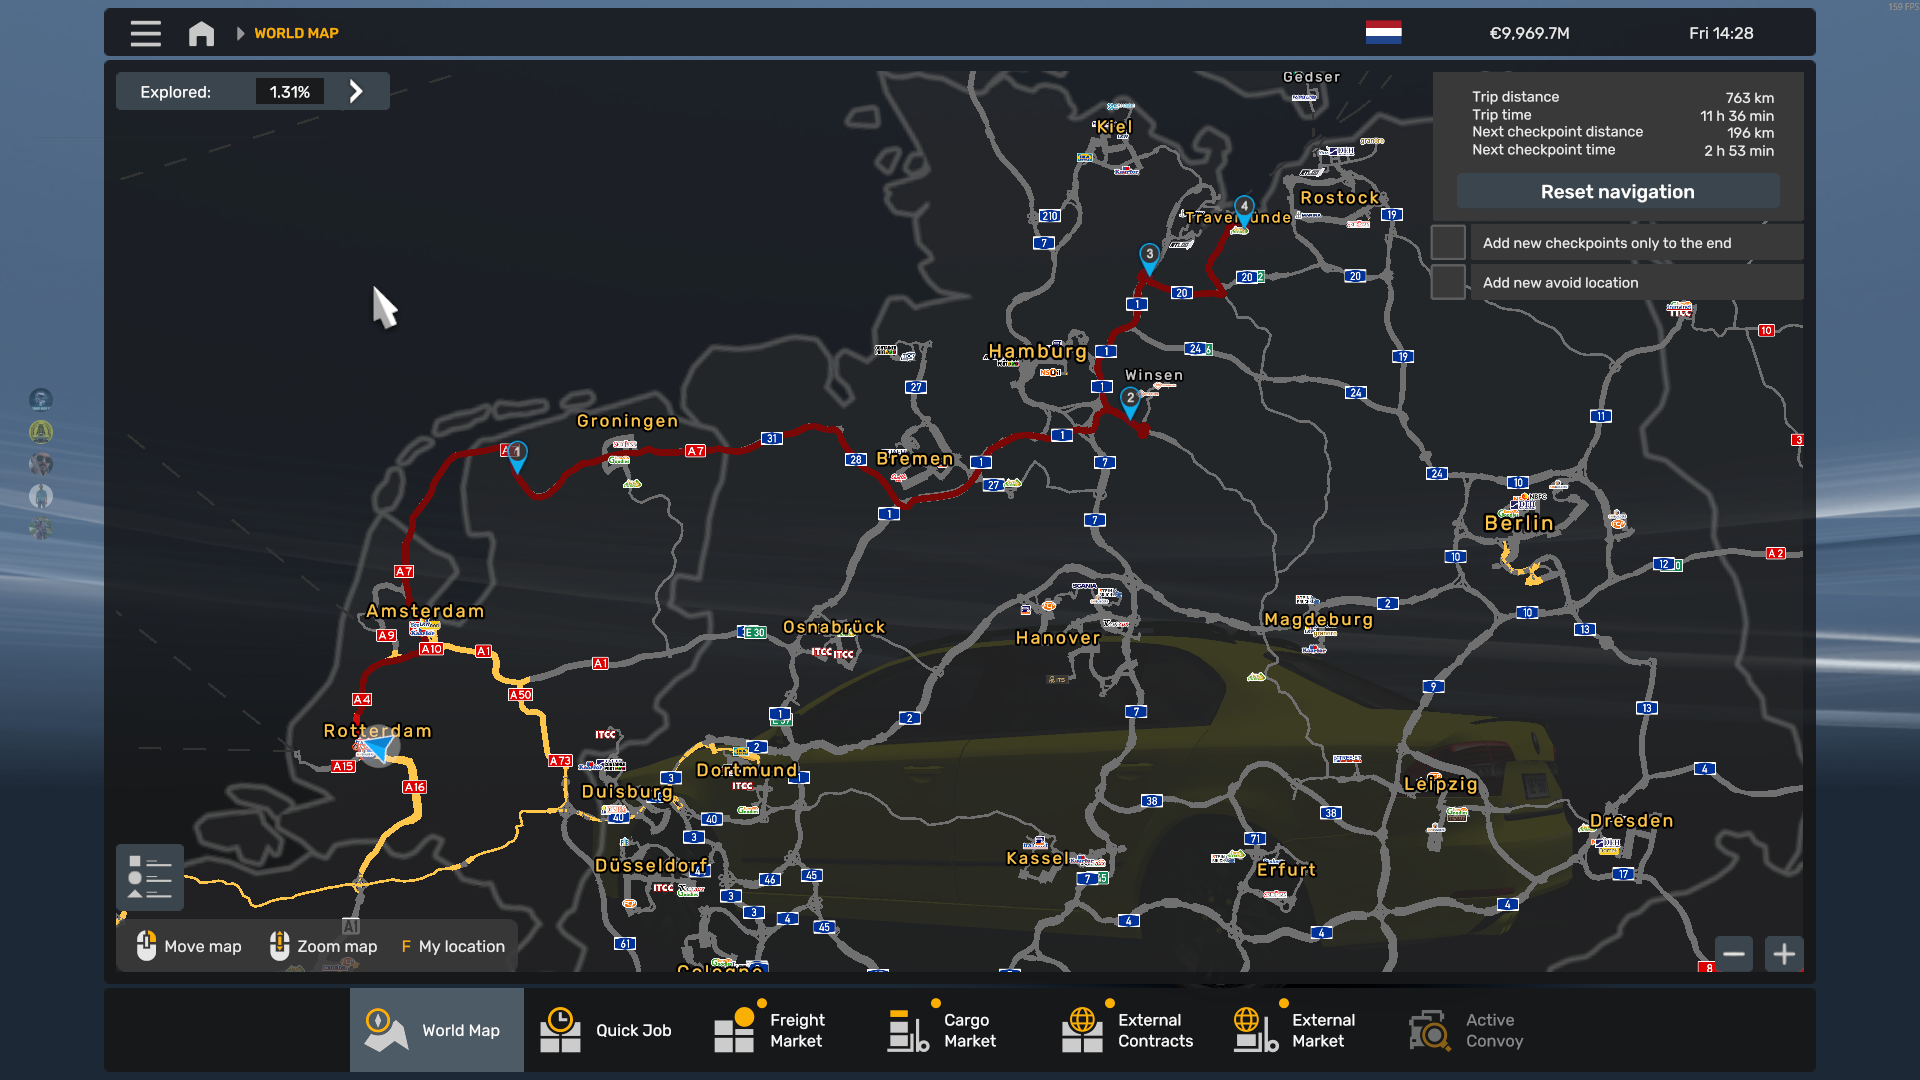Click the Osnabrück city label
The width and height of the screenshot is (1920, 1080).
(834, 627)
